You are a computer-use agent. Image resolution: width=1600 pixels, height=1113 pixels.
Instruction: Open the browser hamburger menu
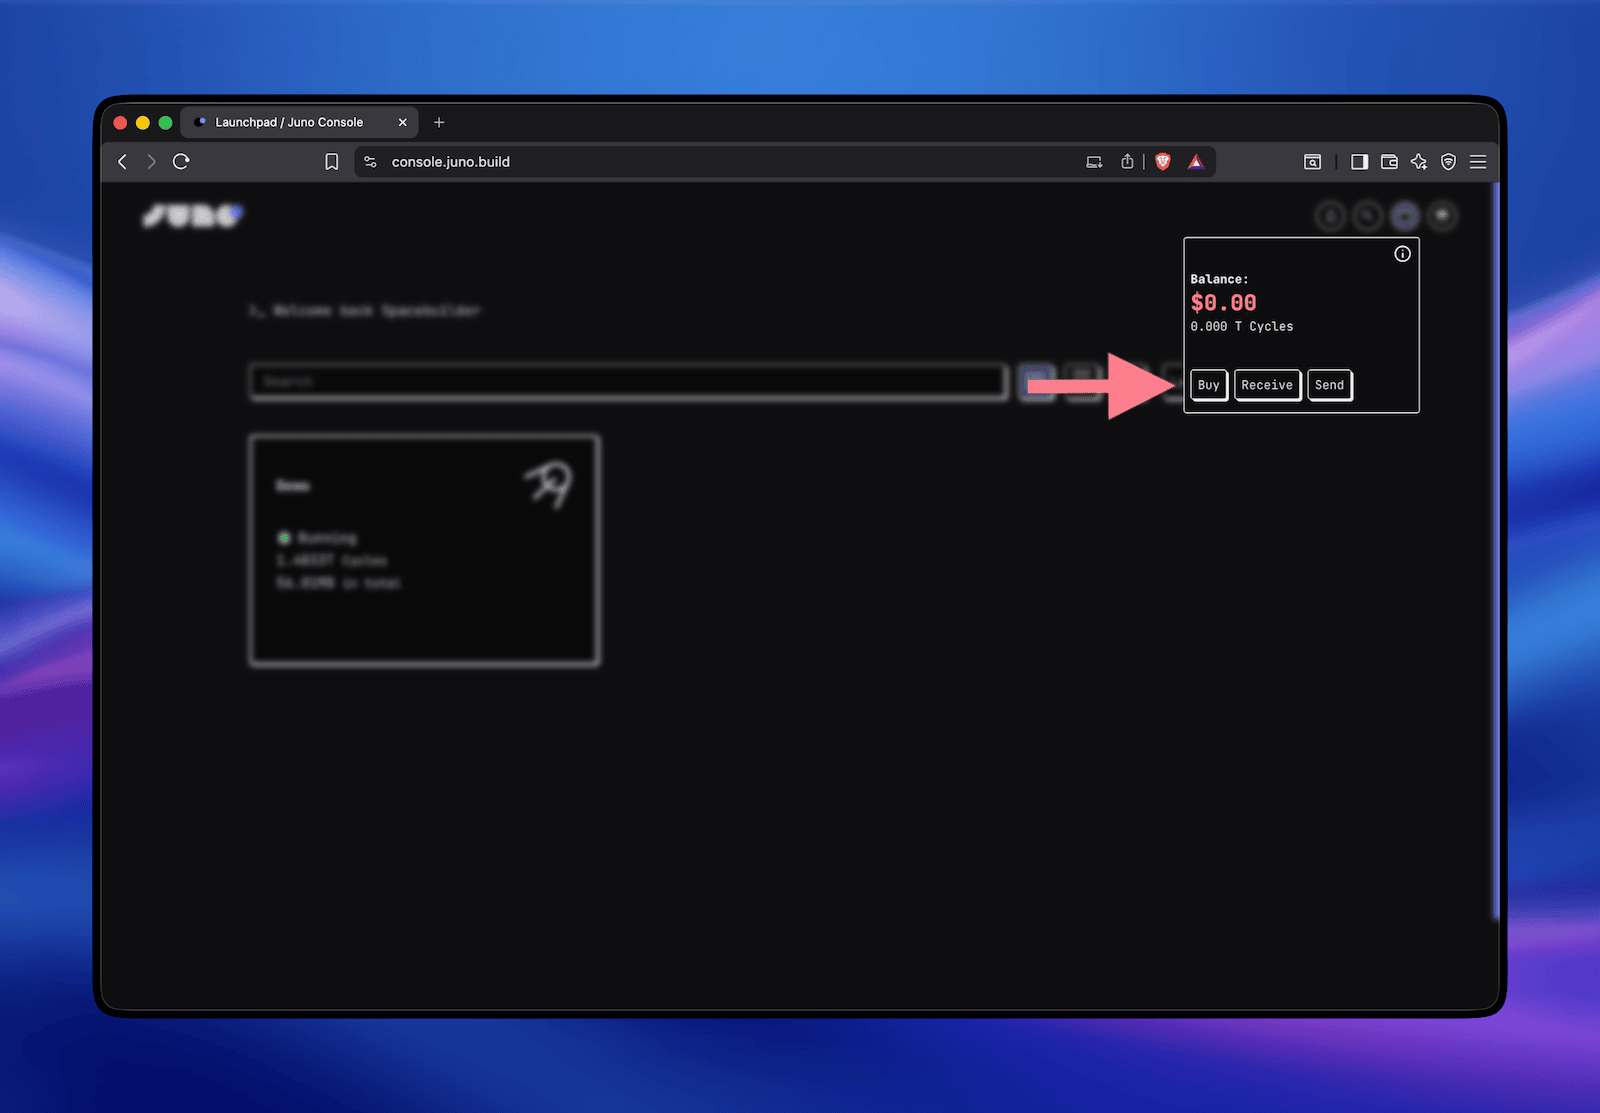pyautogui.click(x=1478, y=162)
